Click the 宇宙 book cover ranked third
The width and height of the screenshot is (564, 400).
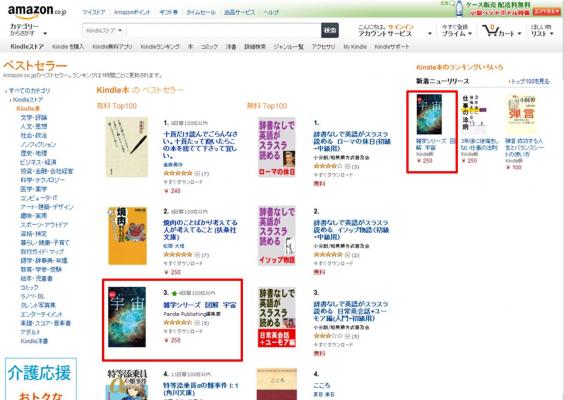pos(127,317)
